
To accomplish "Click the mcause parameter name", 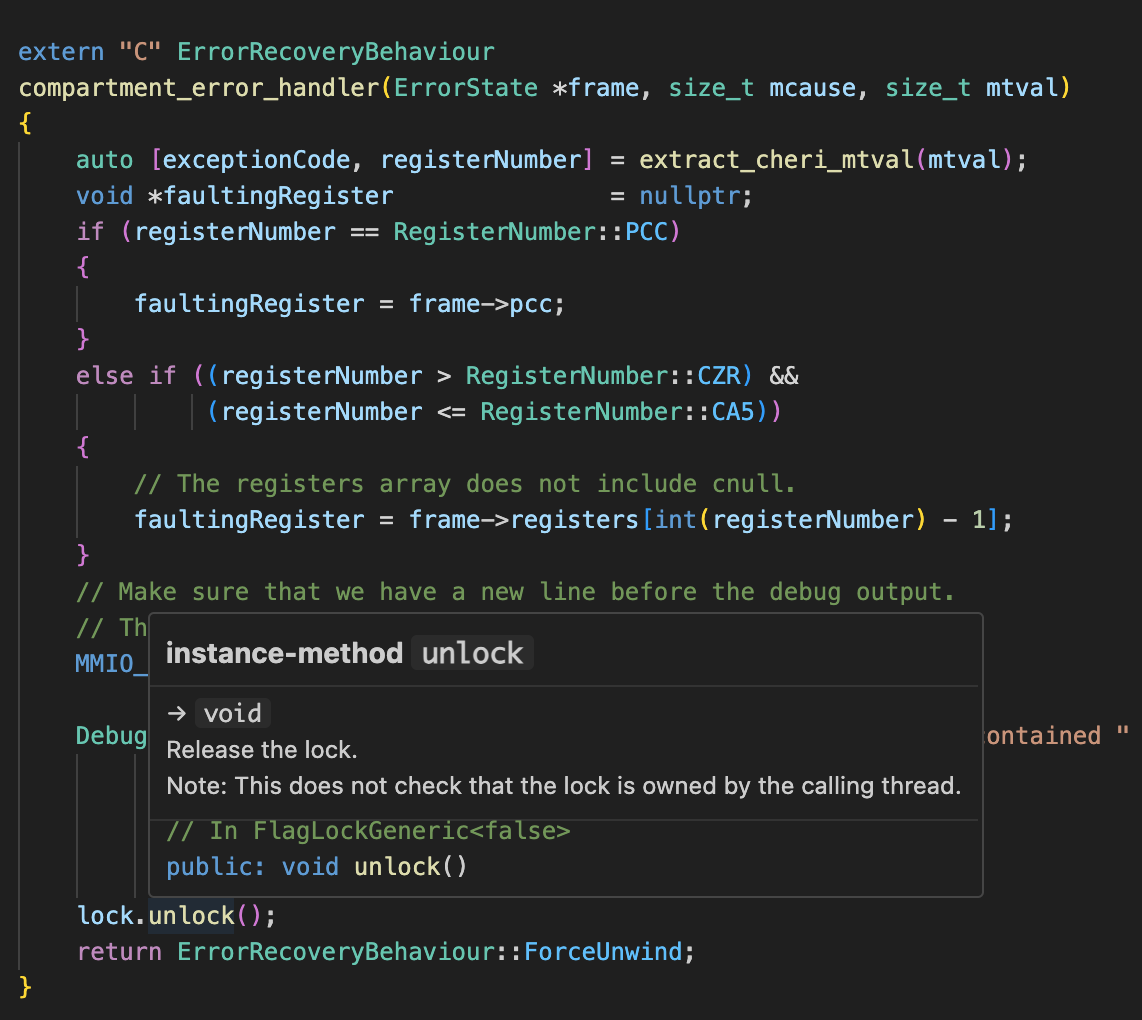I will pos(813,87).
